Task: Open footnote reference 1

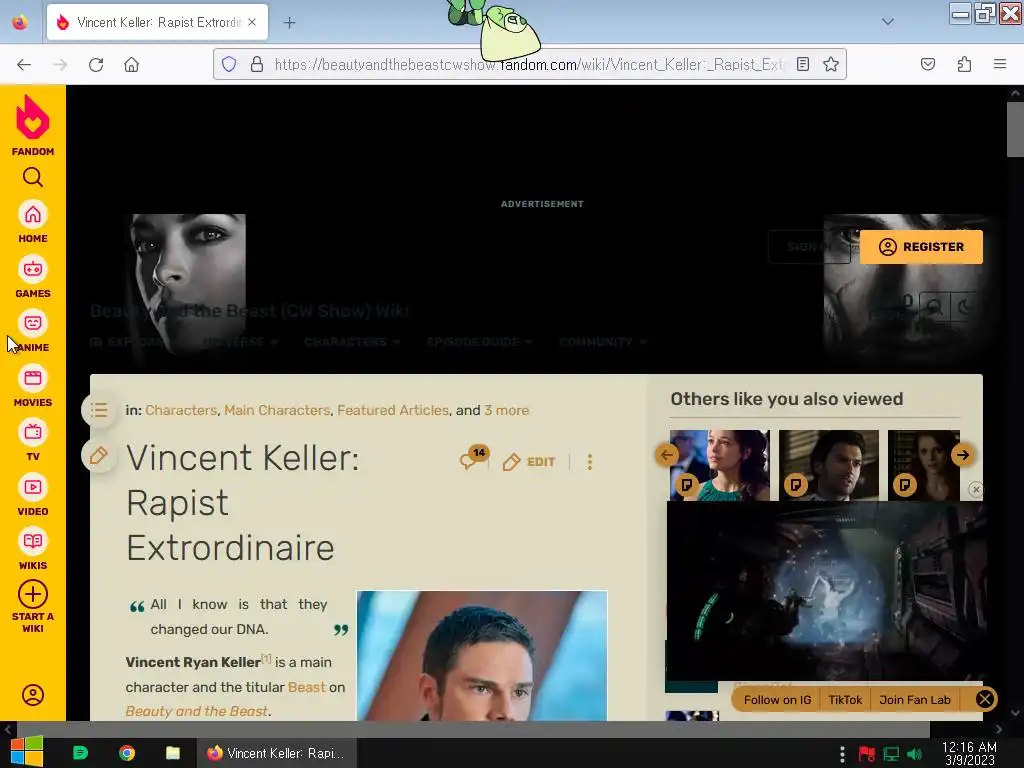Action: (266, 658)
